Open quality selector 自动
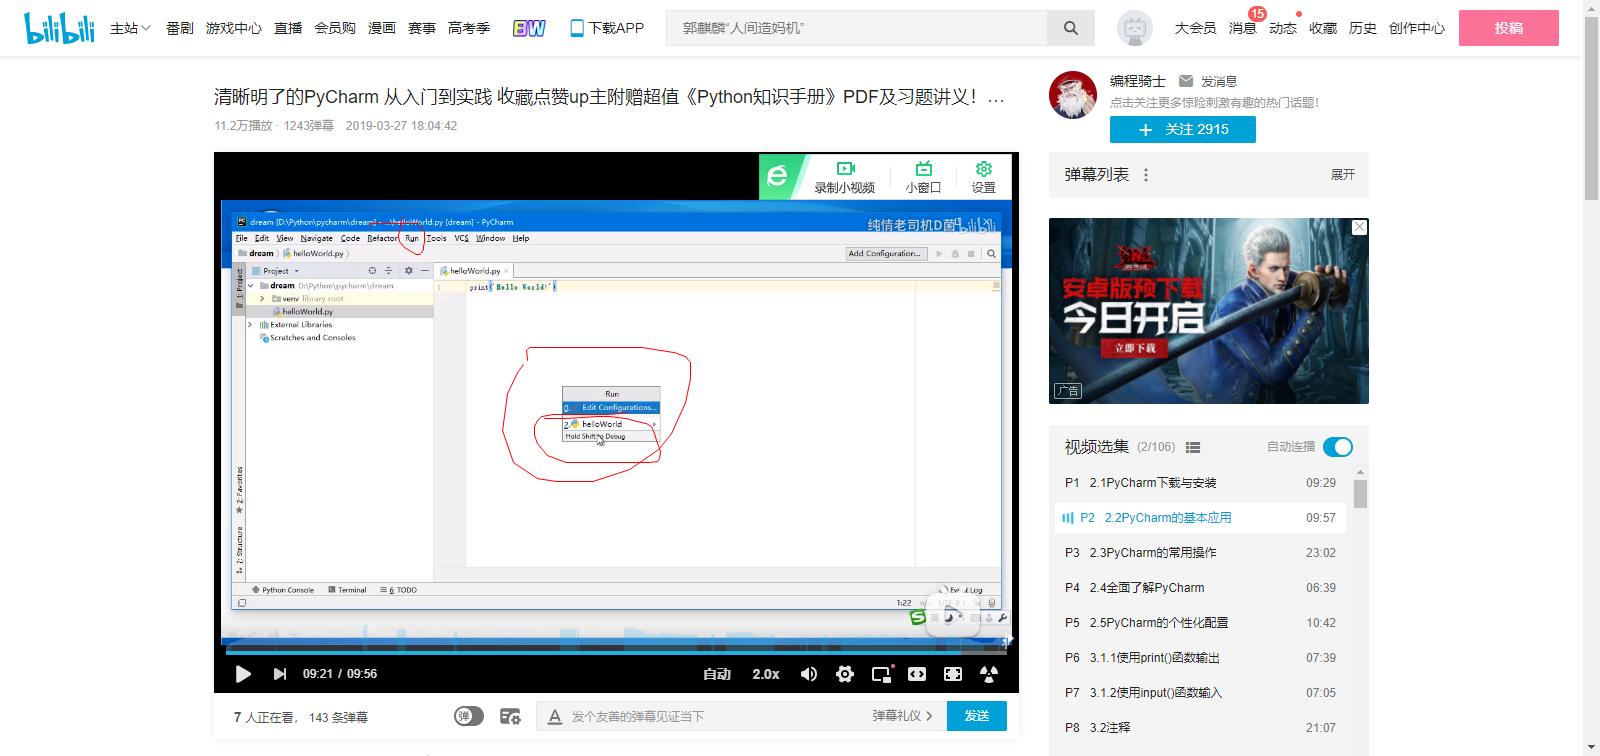 (717, 674)
